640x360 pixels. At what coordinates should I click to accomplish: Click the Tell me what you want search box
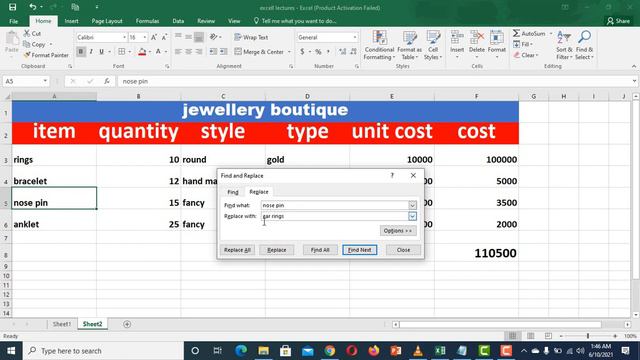tap(295, 21)
